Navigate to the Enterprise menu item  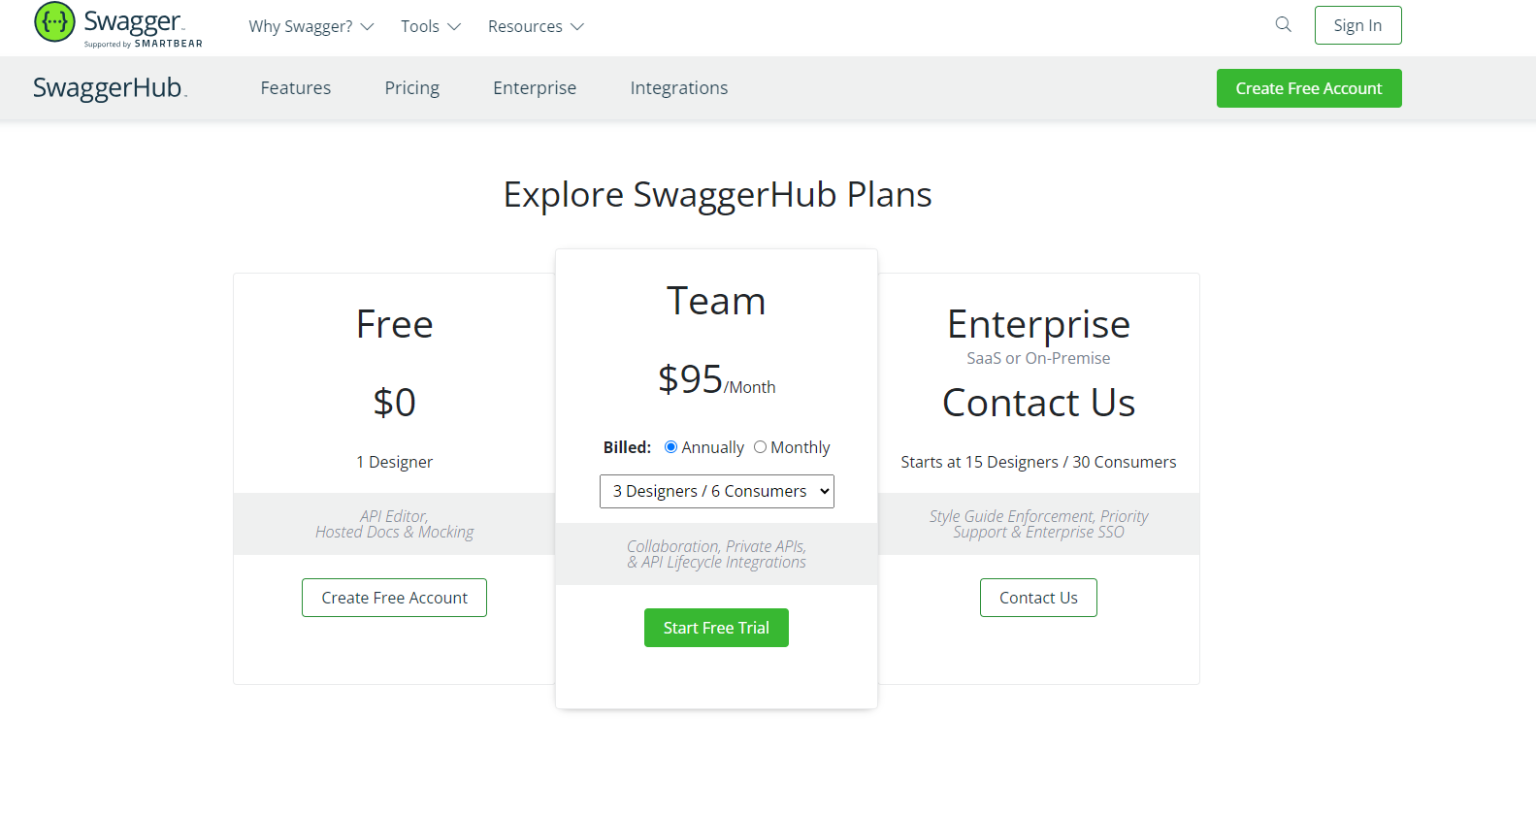(534, 88)
